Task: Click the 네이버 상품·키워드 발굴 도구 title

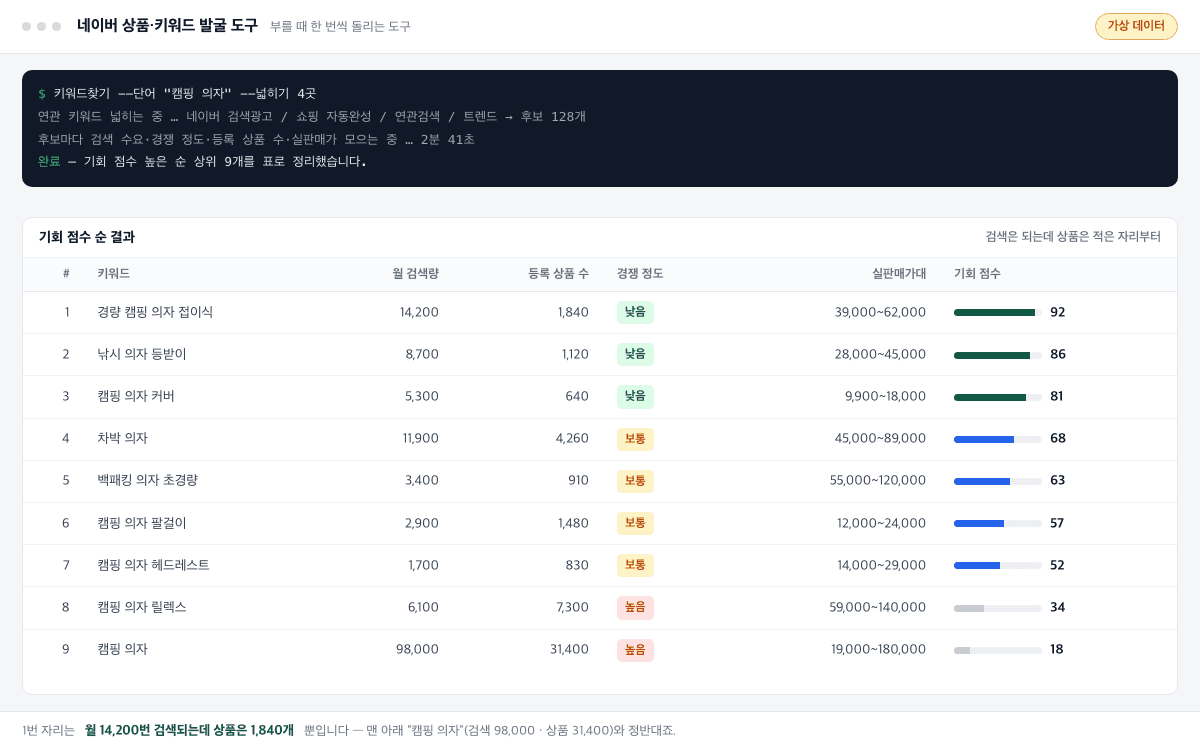Action: click(x=167, y=26)
